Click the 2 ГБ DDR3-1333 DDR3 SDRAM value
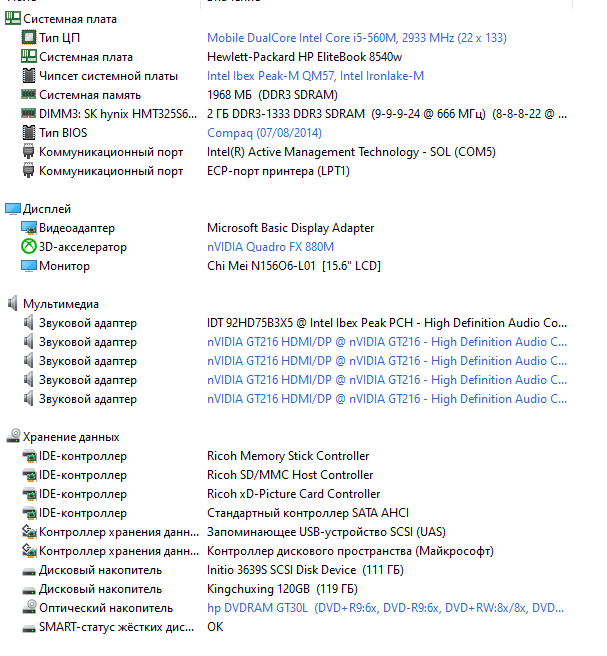The height and width of the screenshot is (656, 607). click(x=387, y=114)
